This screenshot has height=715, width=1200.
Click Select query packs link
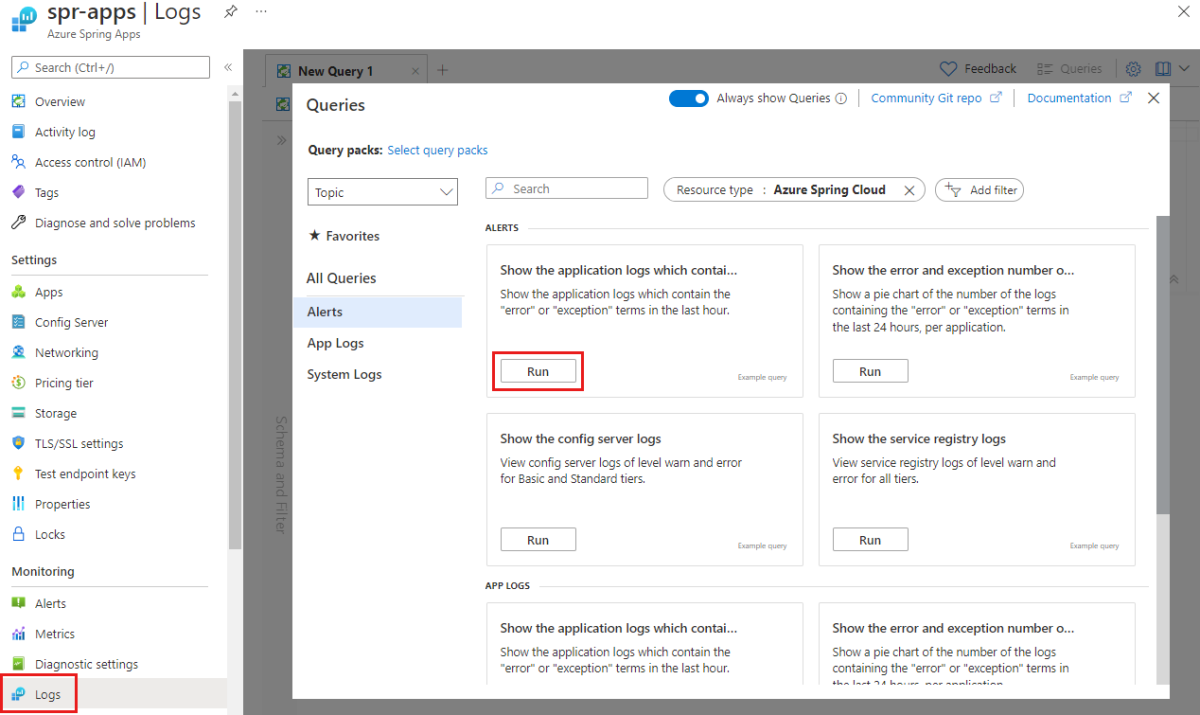point(437,150)
